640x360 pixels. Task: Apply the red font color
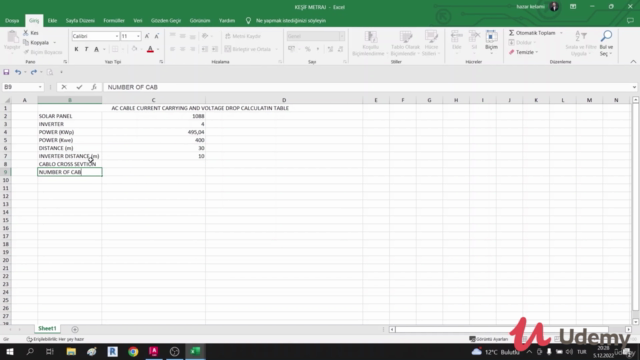(150, 49)
